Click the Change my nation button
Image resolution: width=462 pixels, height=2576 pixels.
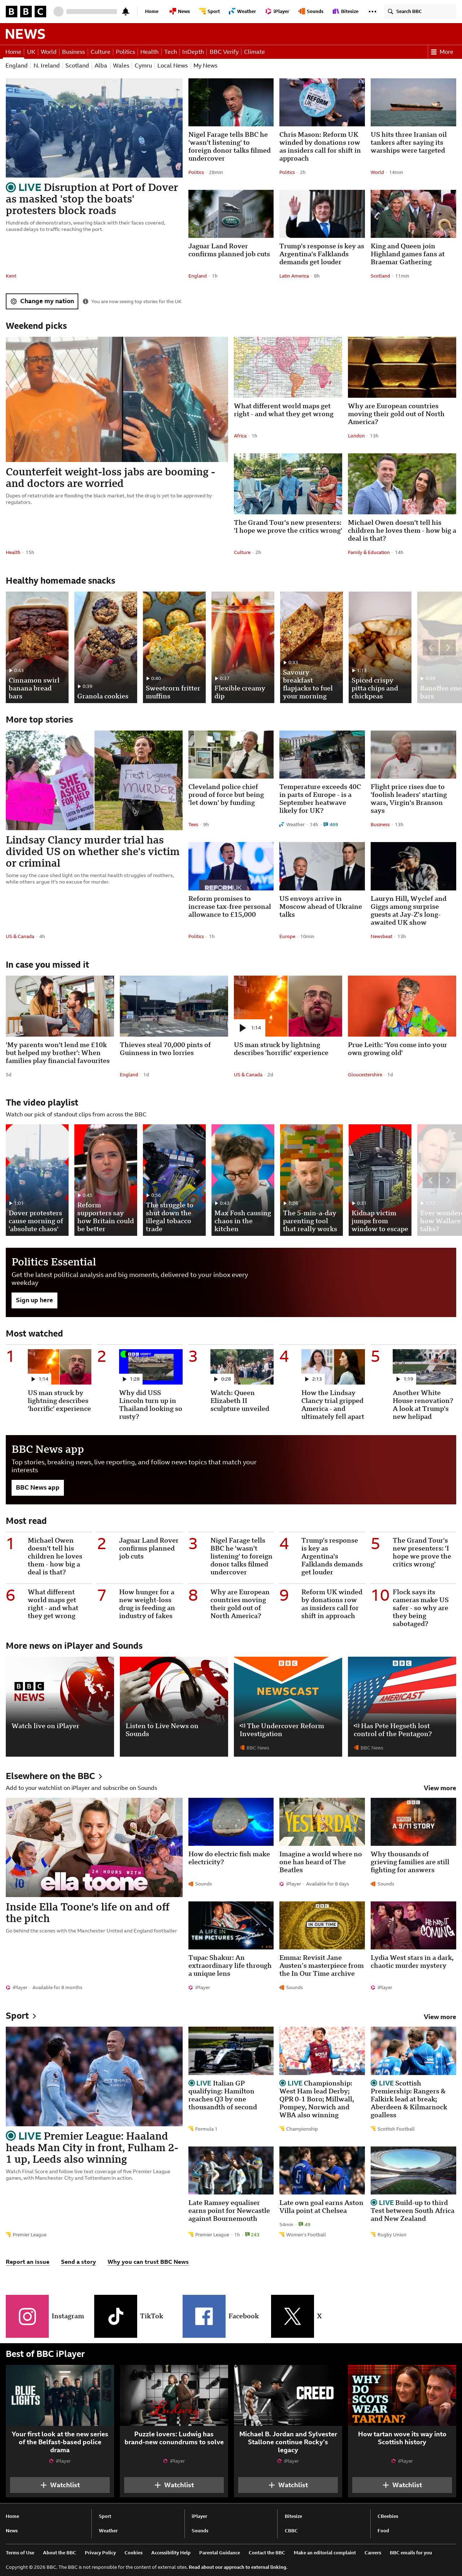coord(42,301)
